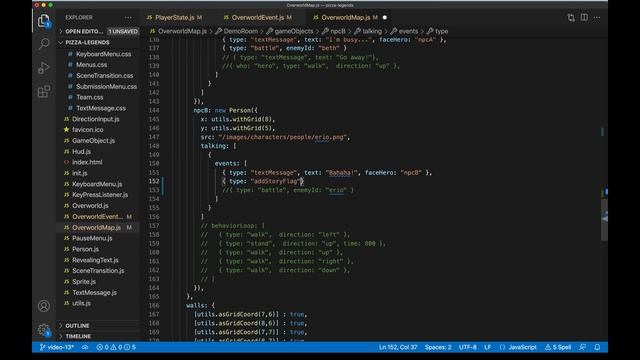Click the compare changes icon in editor toolbar

pyautogui.click(x=571, y=18)
